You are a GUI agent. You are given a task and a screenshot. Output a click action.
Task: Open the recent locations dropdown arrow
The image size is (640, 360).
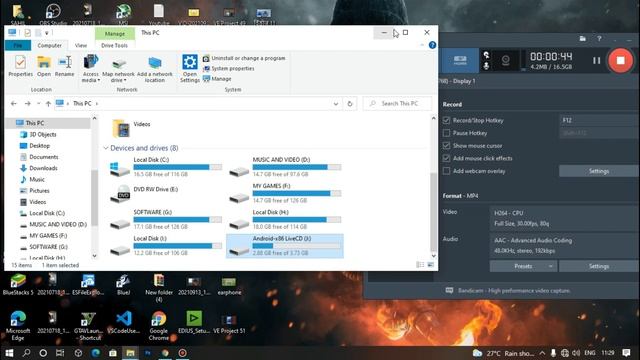coord(38,104)
